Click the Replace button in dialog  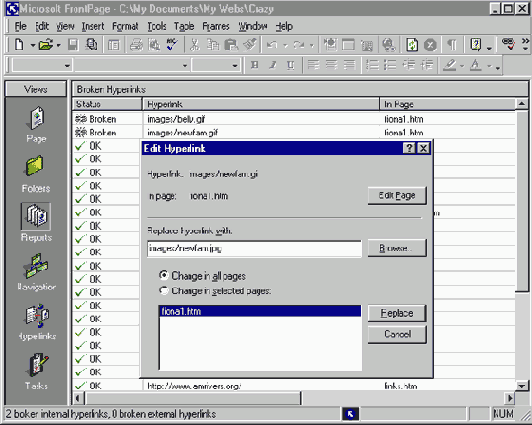(397, 313)
